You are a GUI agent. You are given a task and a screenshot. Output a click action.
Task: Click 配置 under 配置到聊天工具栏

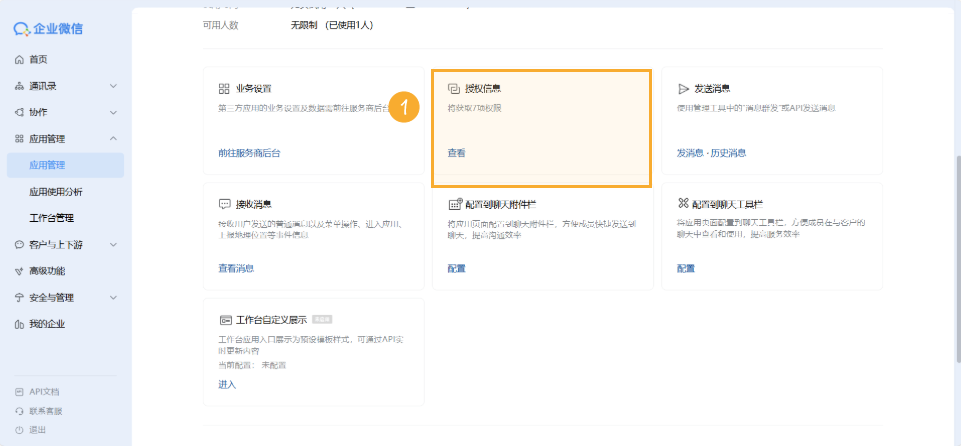click(686, 268)
